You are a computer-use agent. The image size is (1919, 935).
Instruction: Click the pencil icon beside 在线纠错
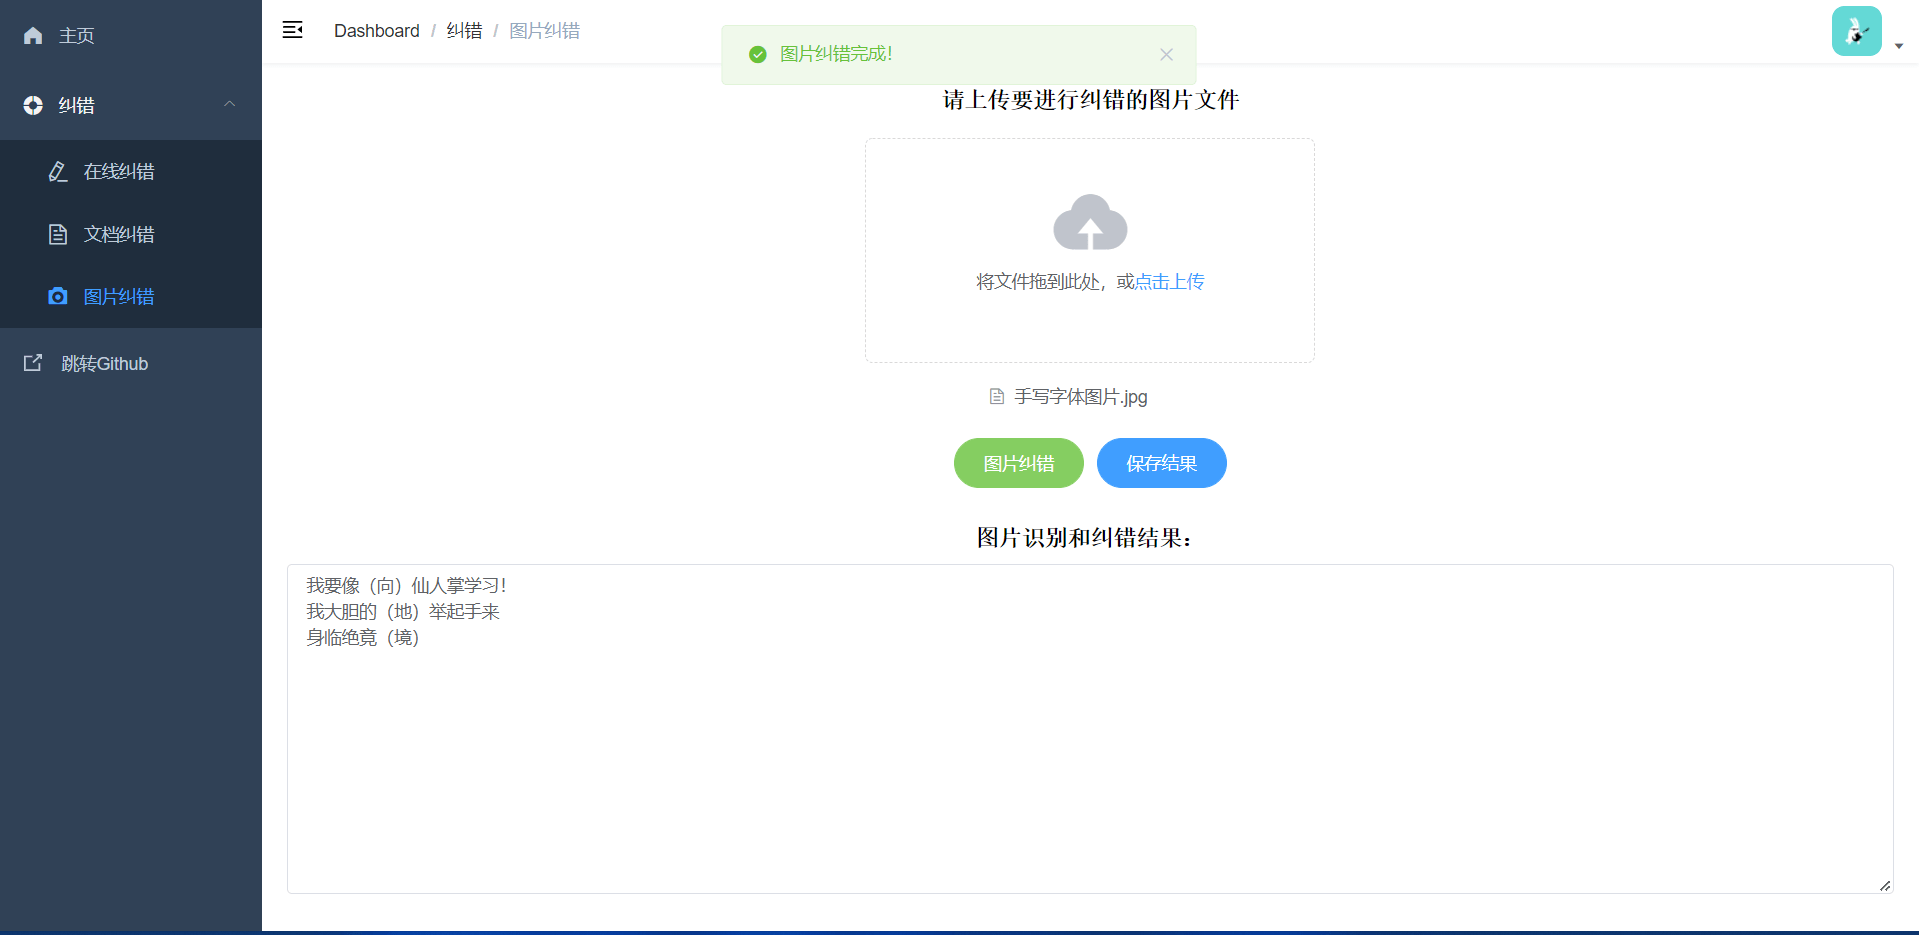click(58, 172)
